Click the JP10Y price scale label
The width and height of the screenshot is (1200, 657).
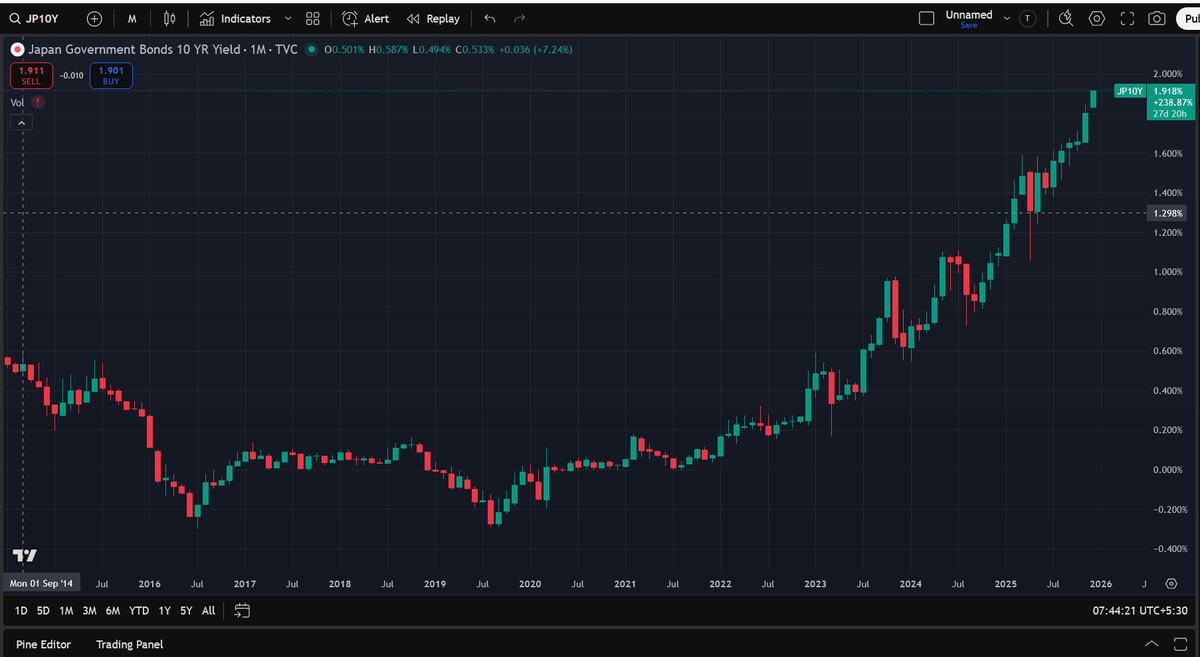coord(1129,91)
